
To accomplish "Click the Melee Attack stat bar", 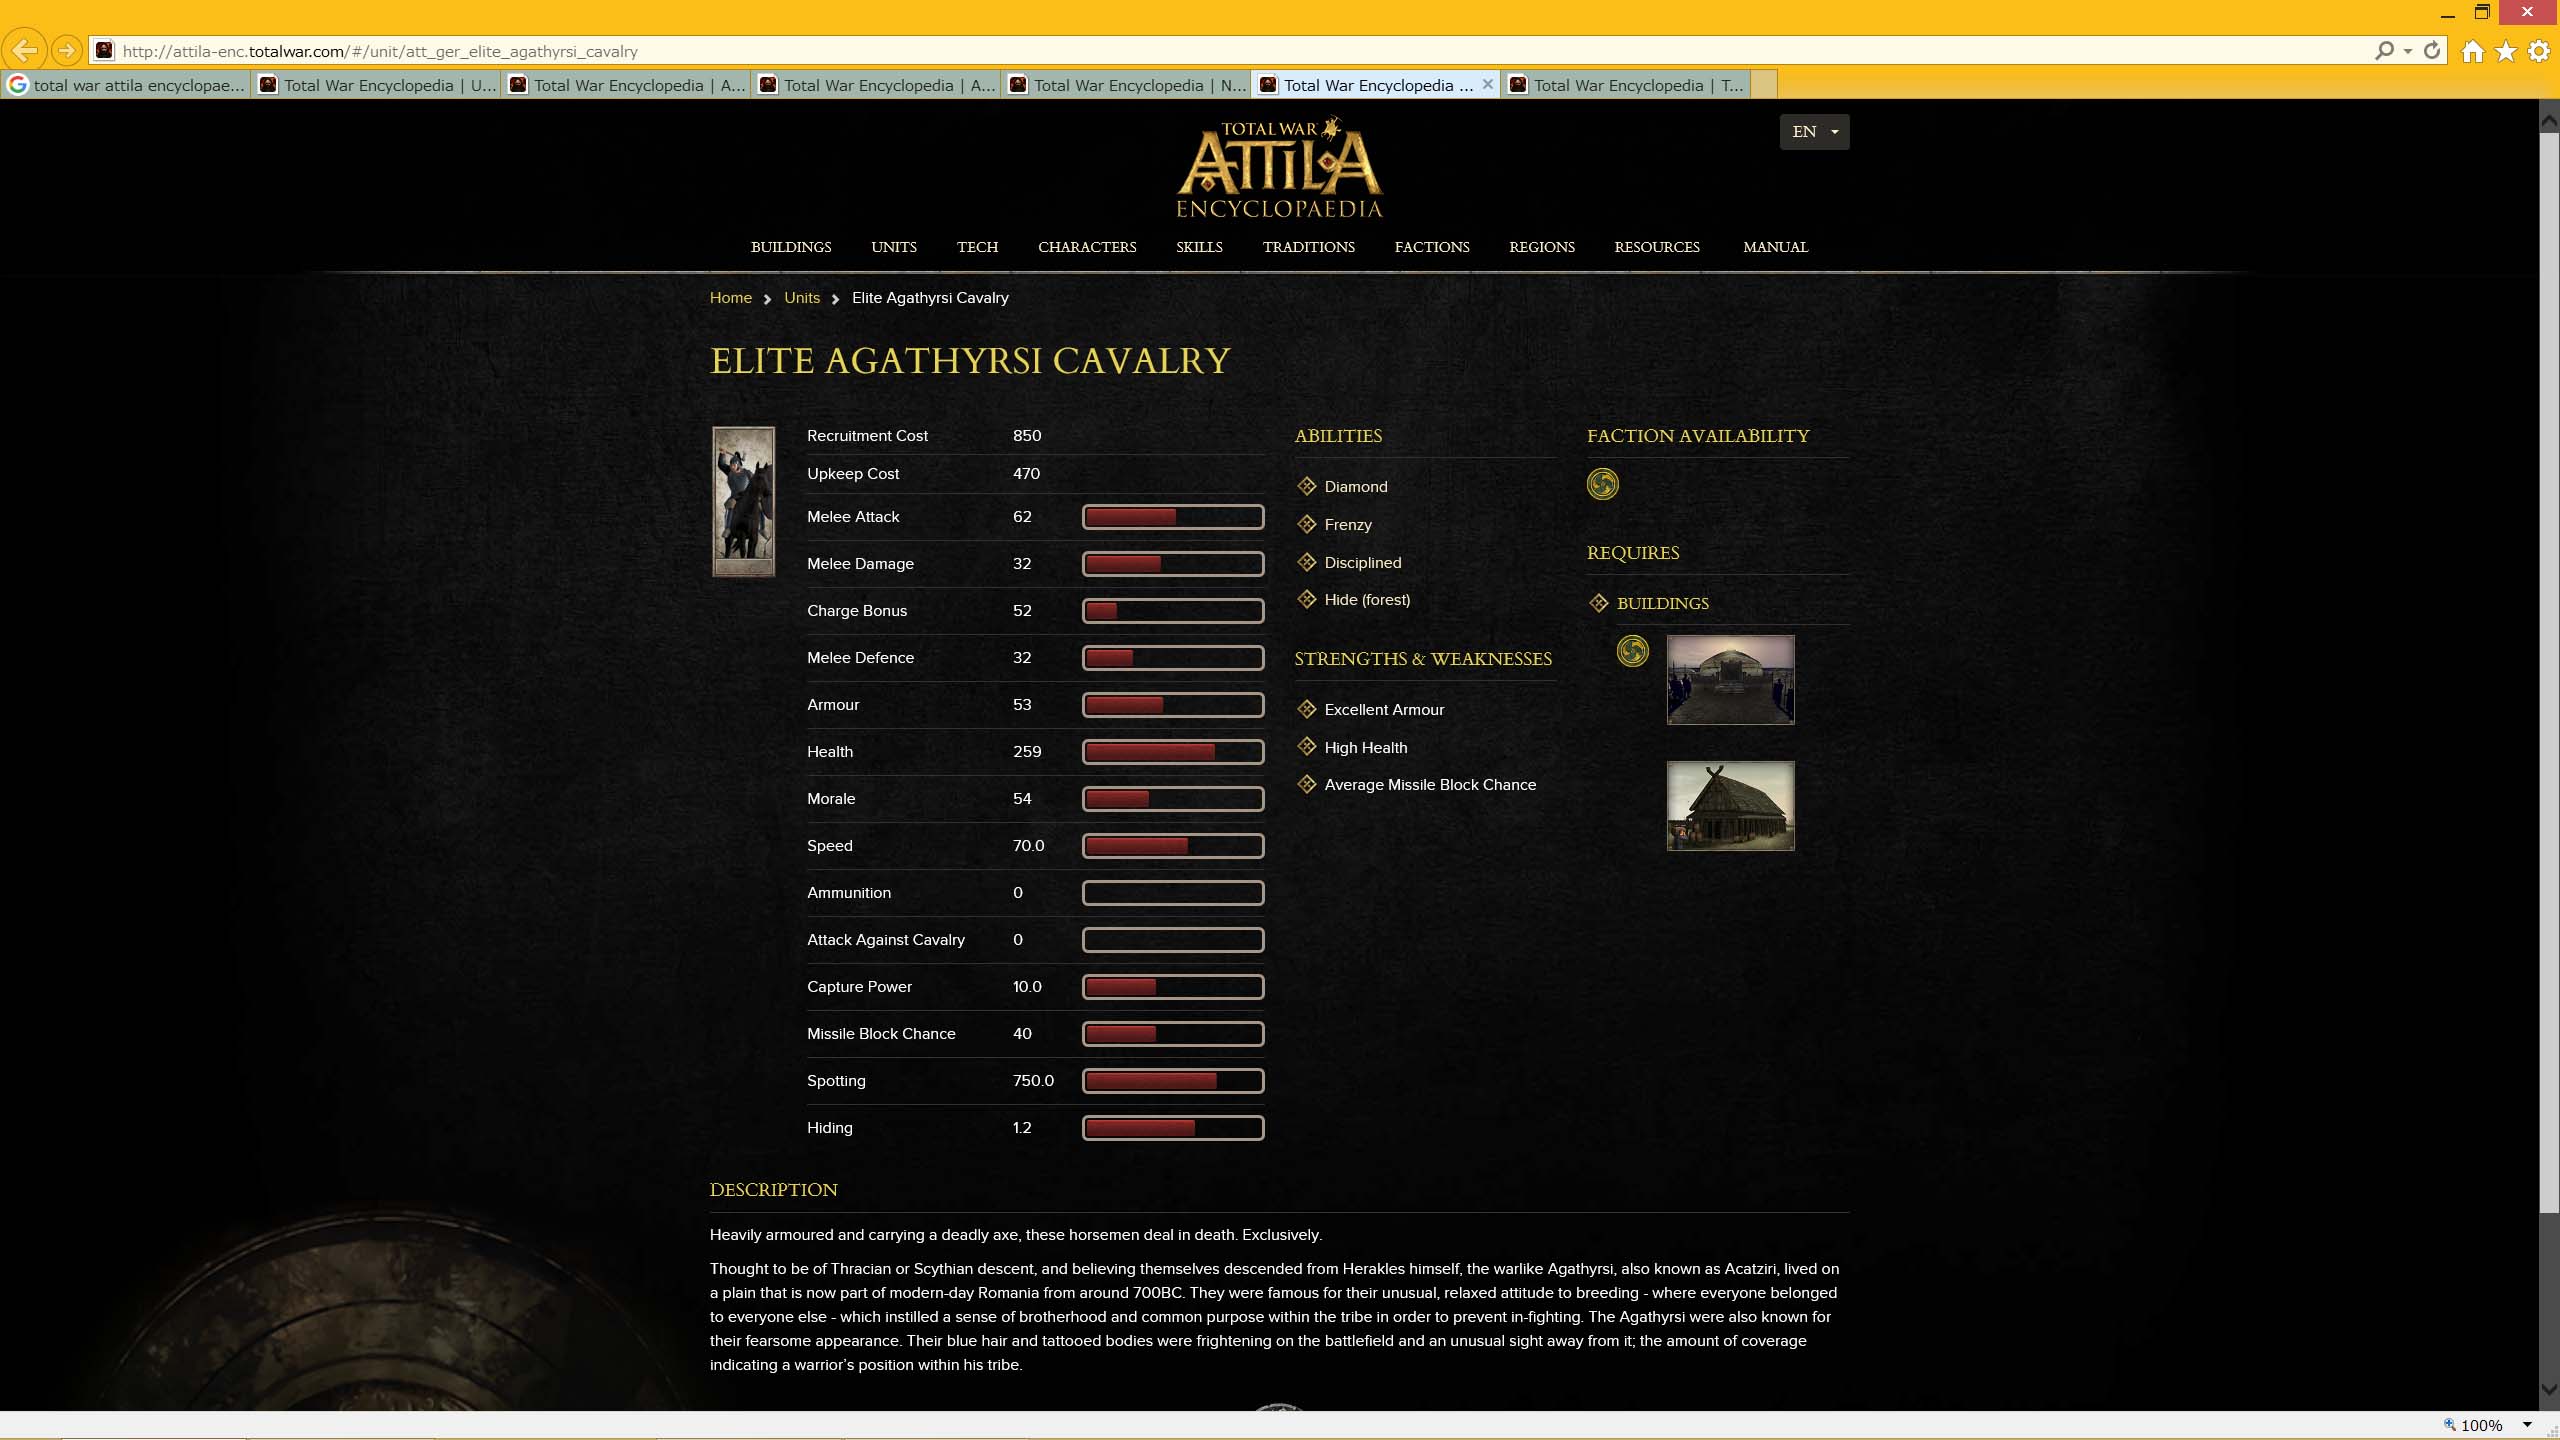I will point(1172,517).
